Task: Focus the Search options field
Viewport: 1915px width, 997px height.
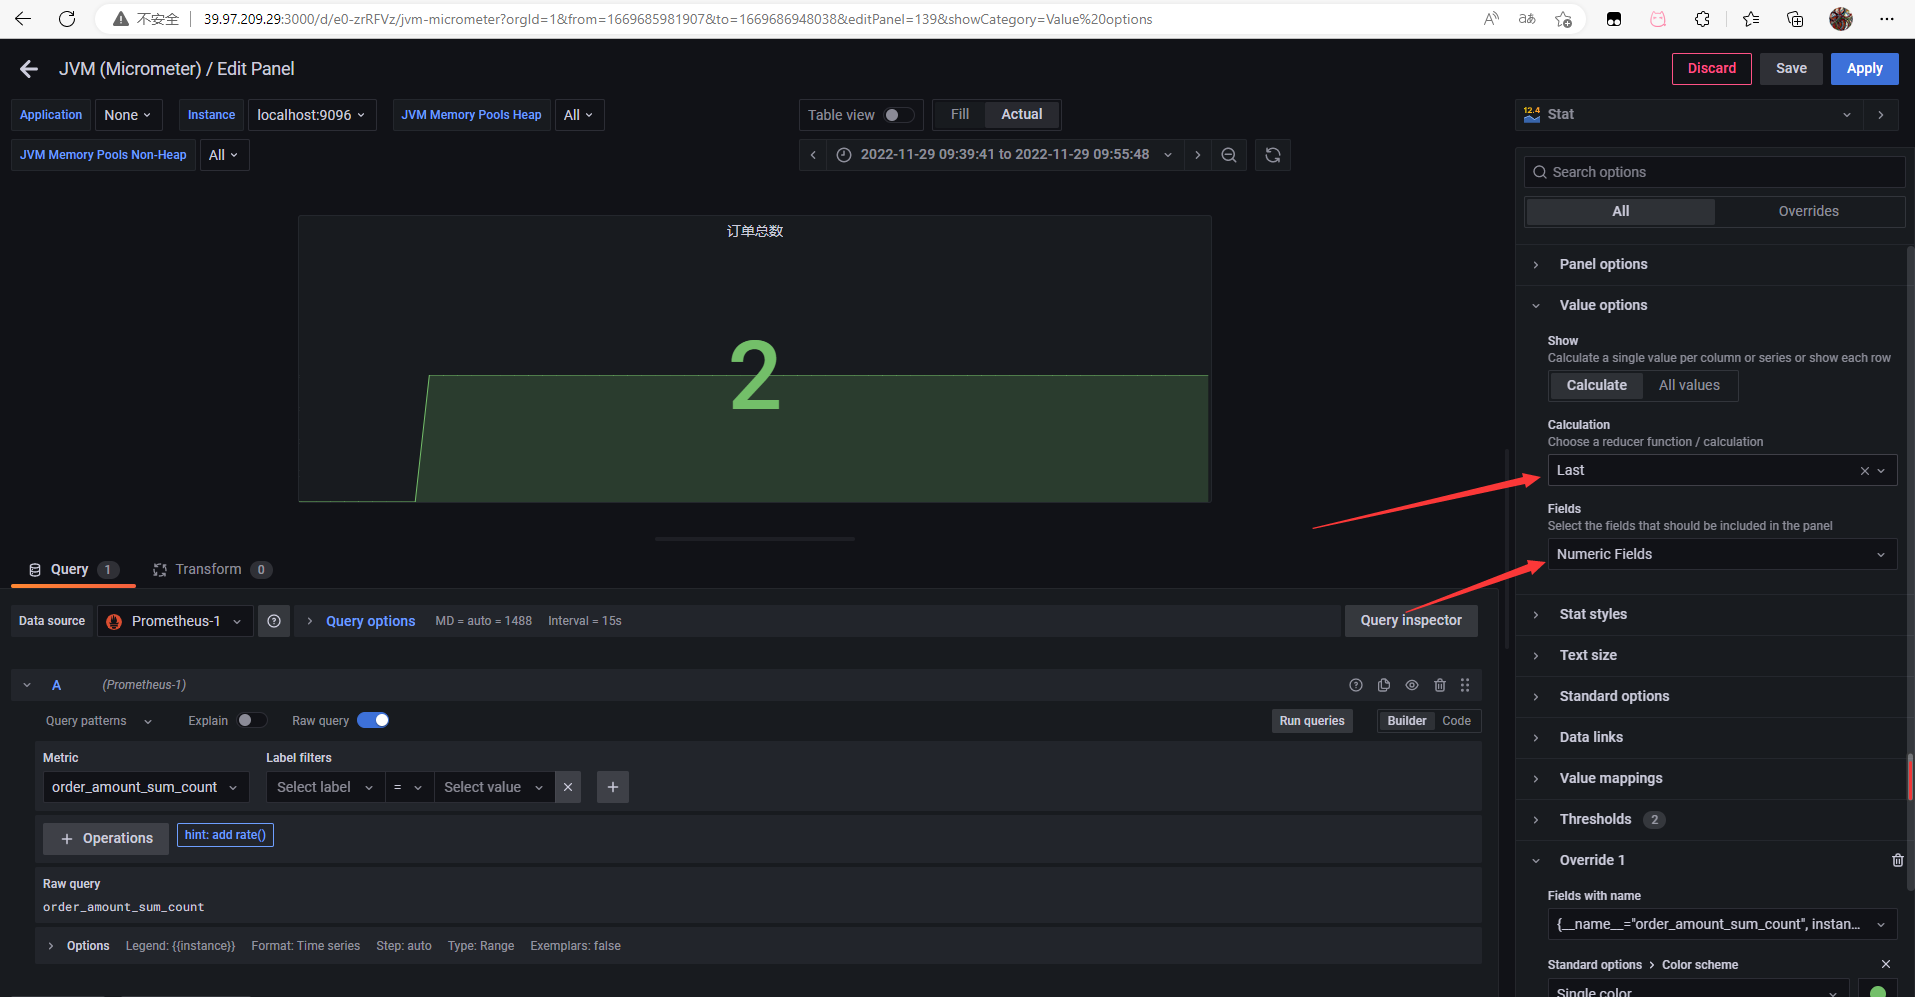Action: 1714,172
